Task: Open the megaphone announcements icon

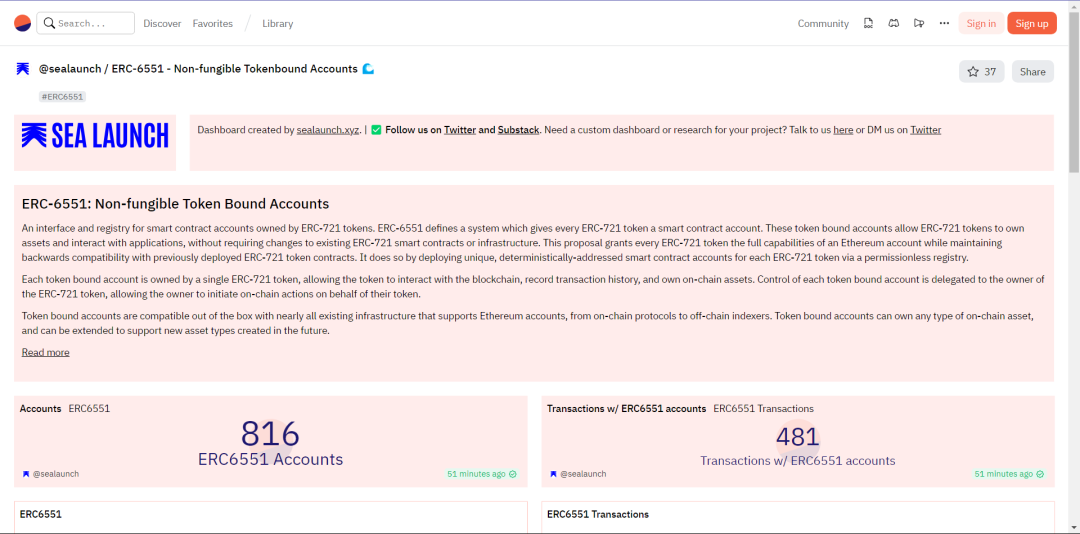Action: pyautogui.click(x=918, y=23)
